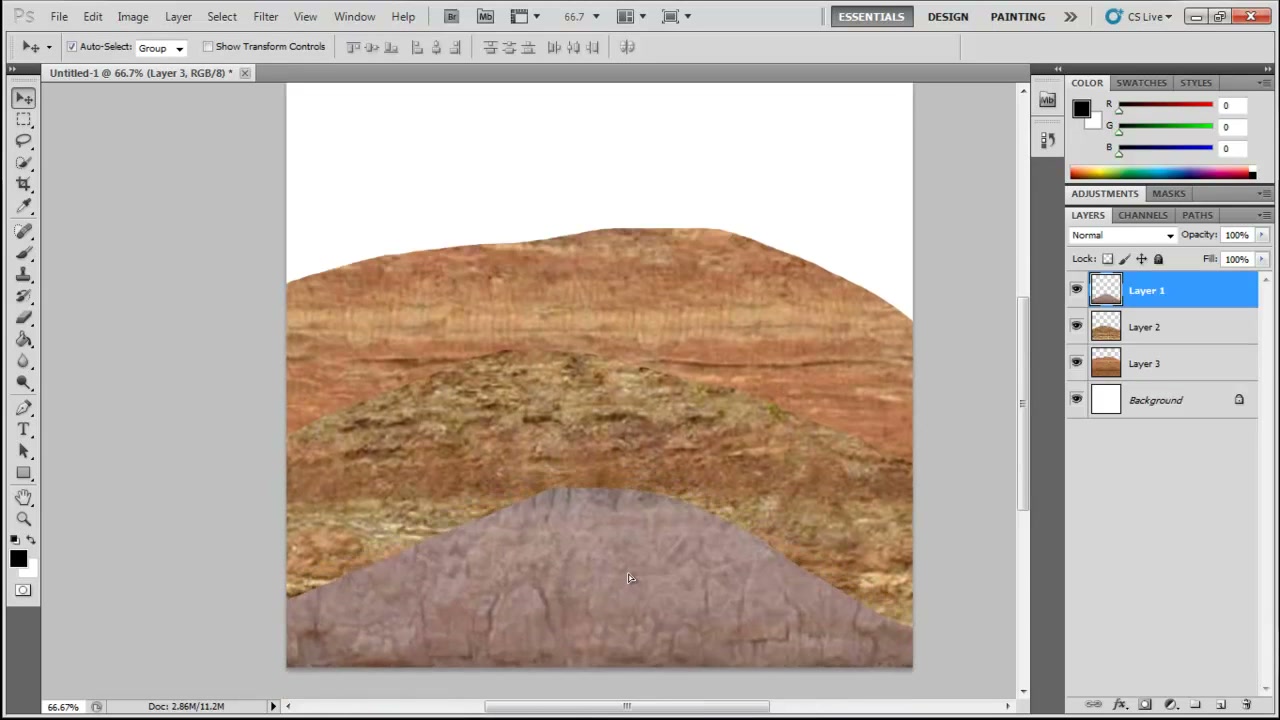
Task: Create a new layer group
Action: 1196,705
